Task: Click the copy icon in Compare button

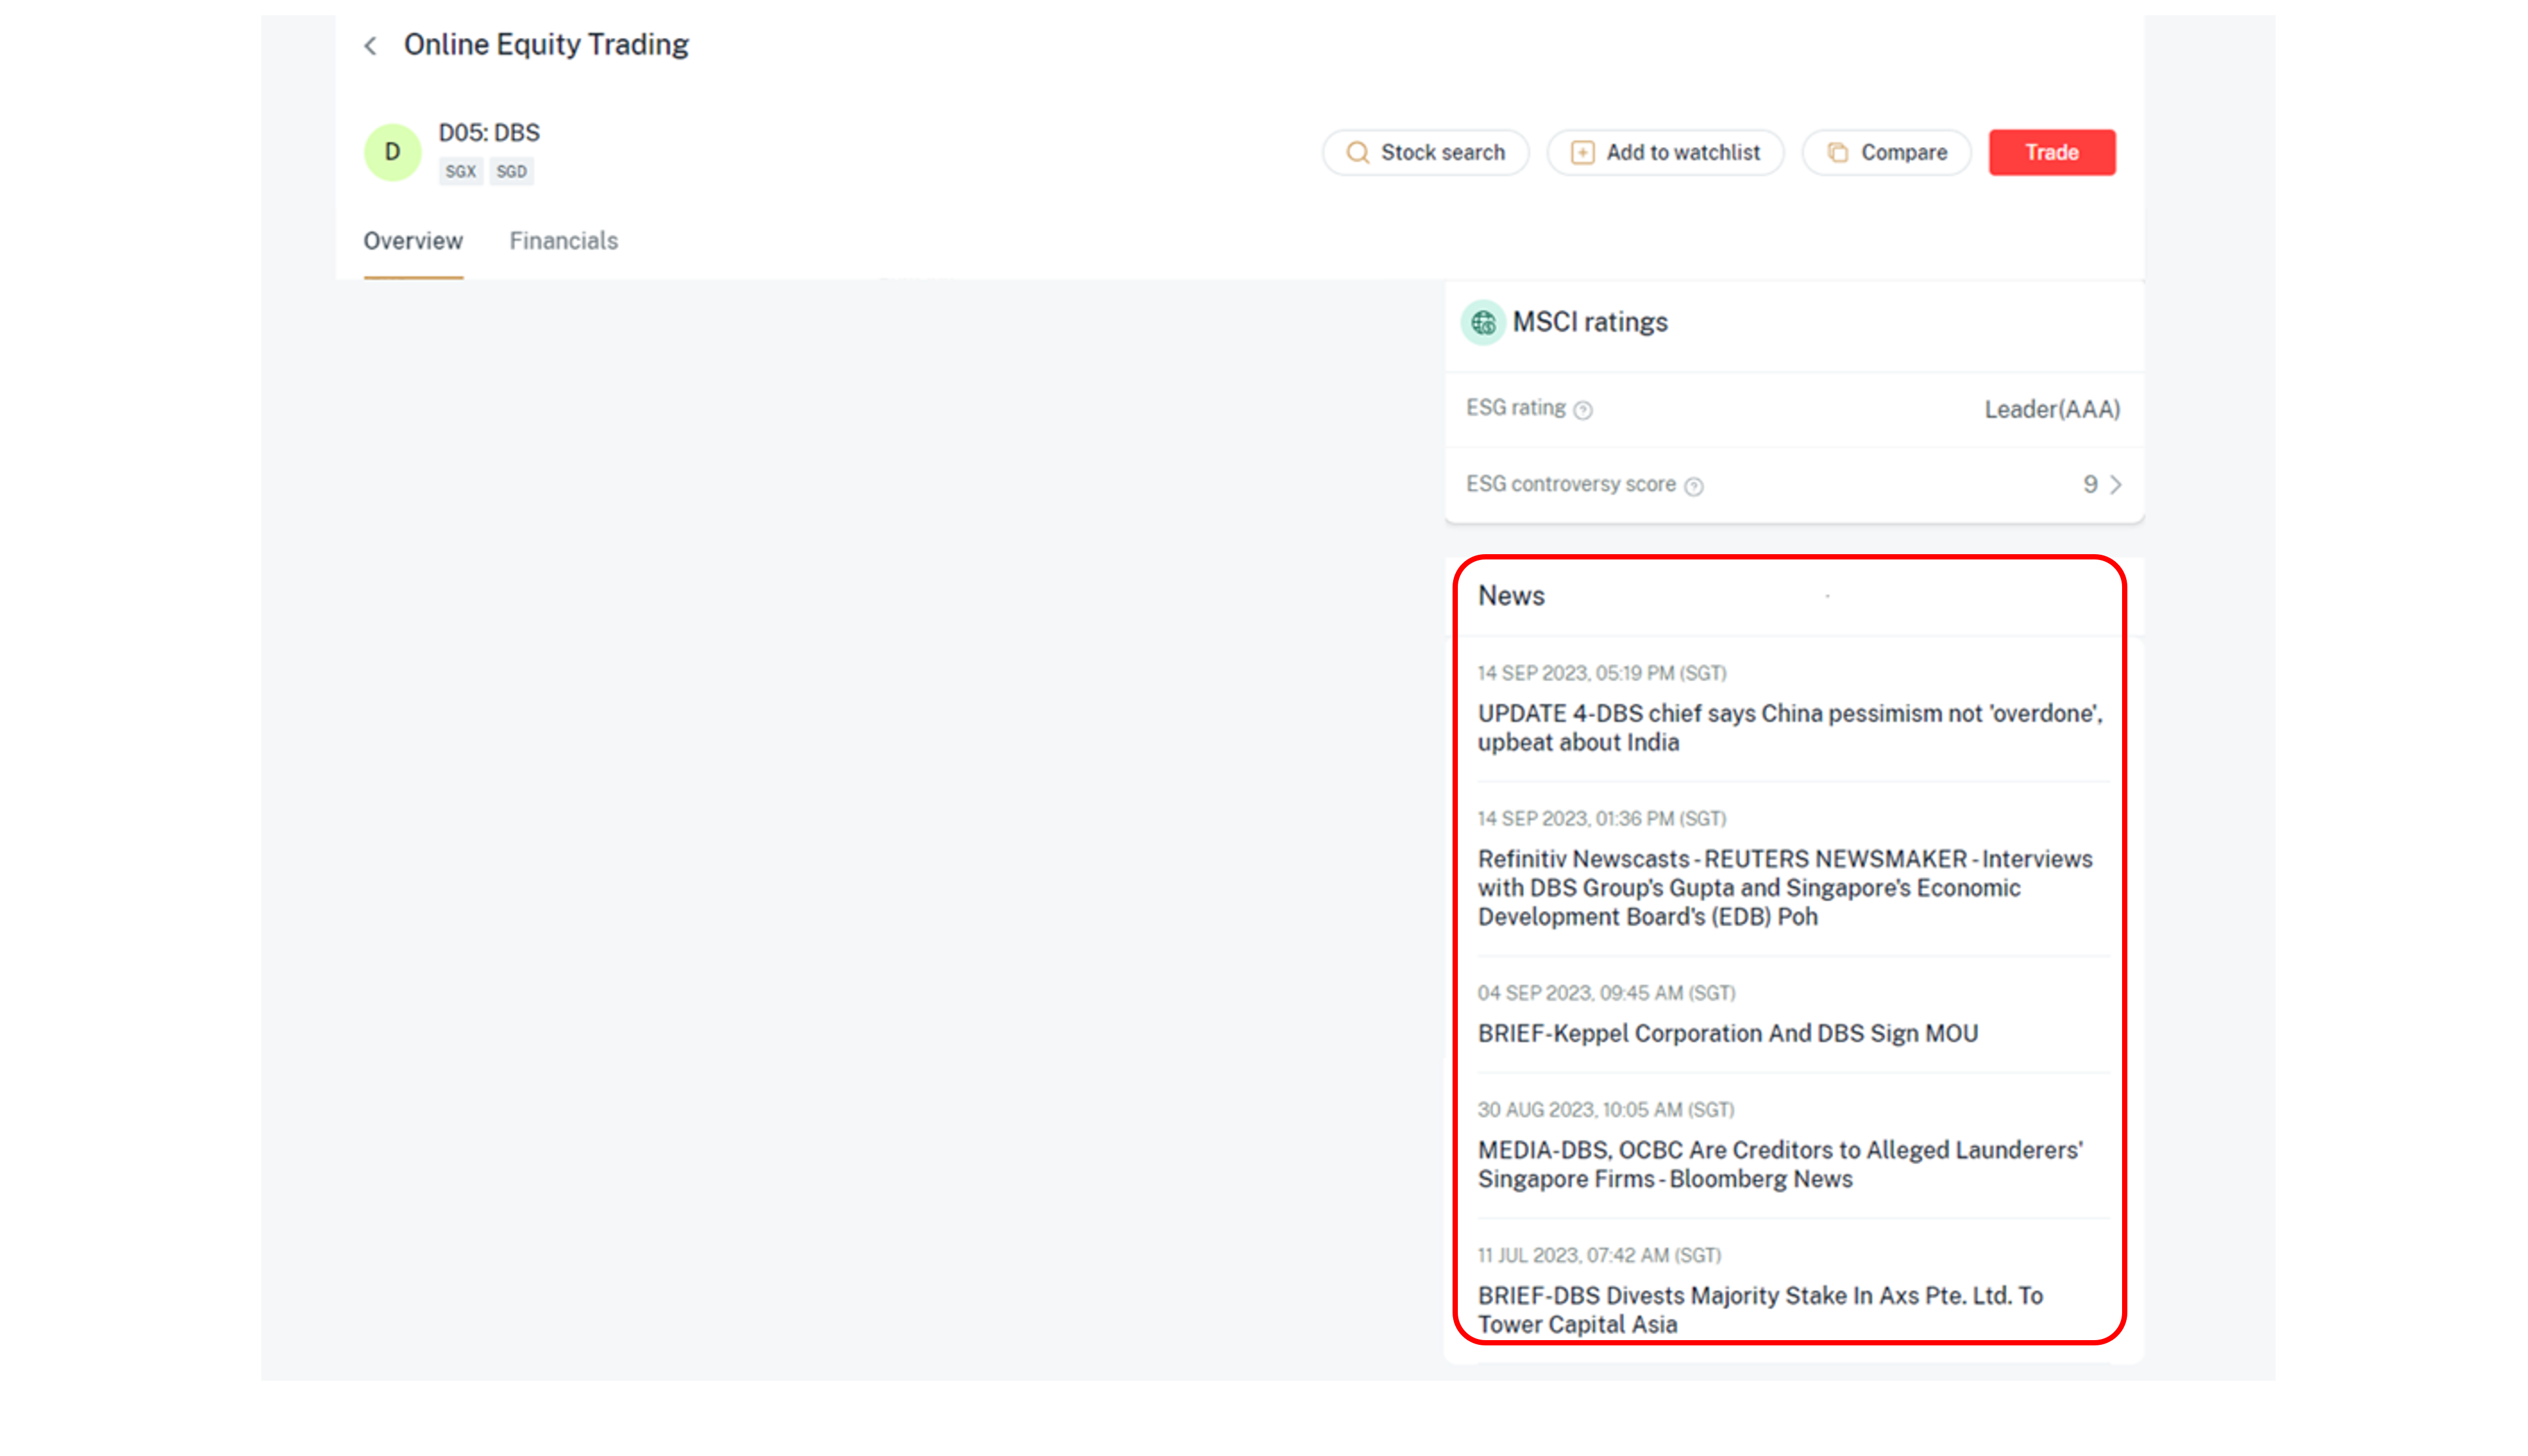Action: click(1837, 153)
